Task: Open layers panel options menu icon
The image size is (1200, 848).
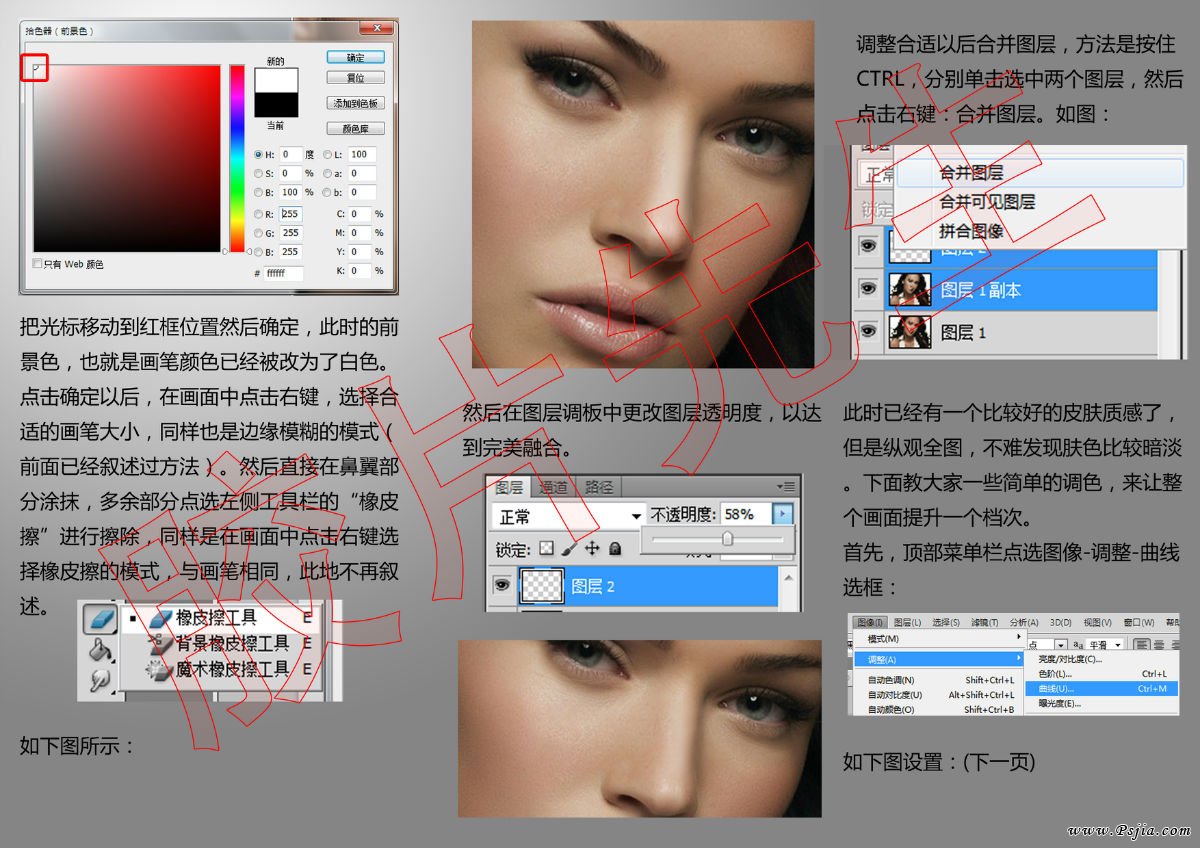Action: (786, 486)
